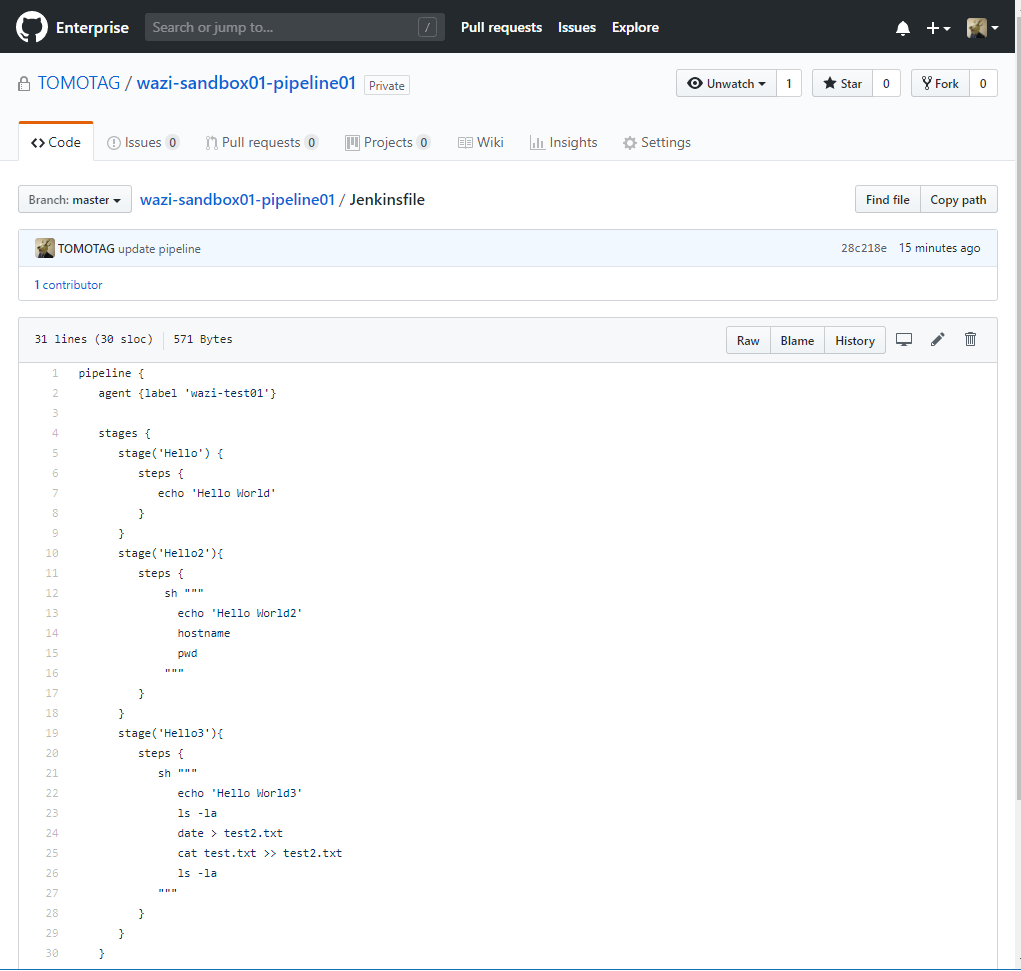Open Issues in top navigation

577,27
